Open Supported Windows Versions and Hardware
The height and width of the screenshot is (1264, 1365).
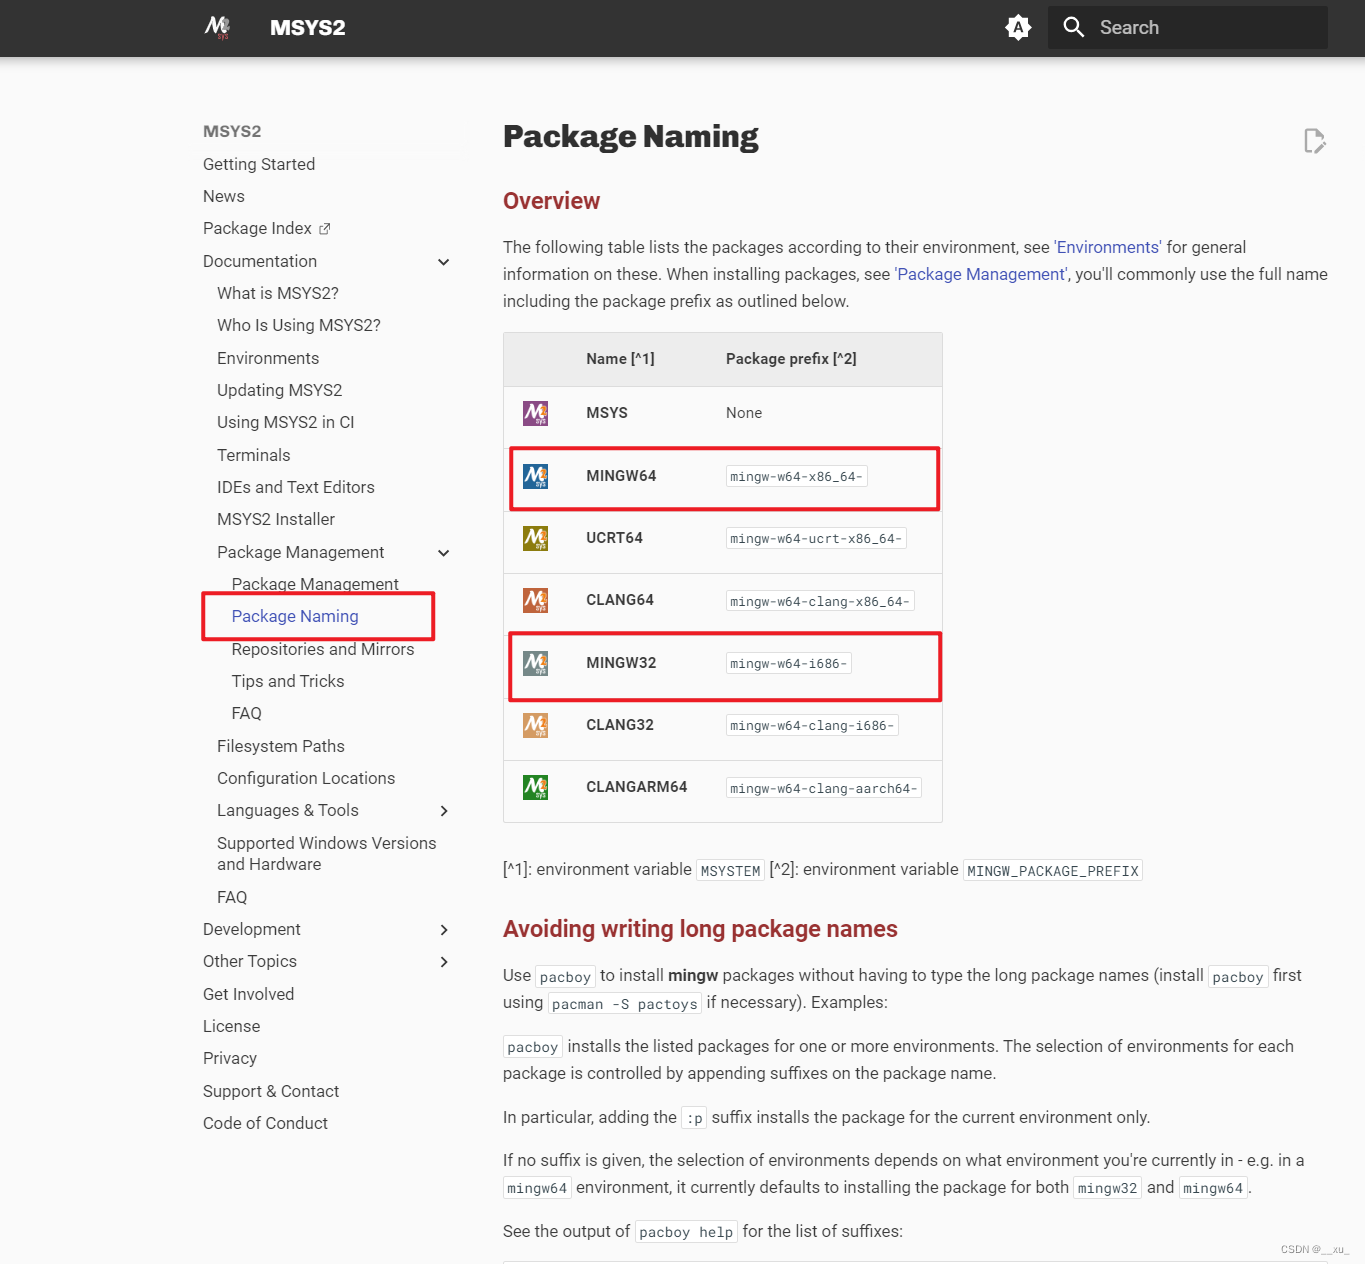pyautogui.click(x=327, y=854)
